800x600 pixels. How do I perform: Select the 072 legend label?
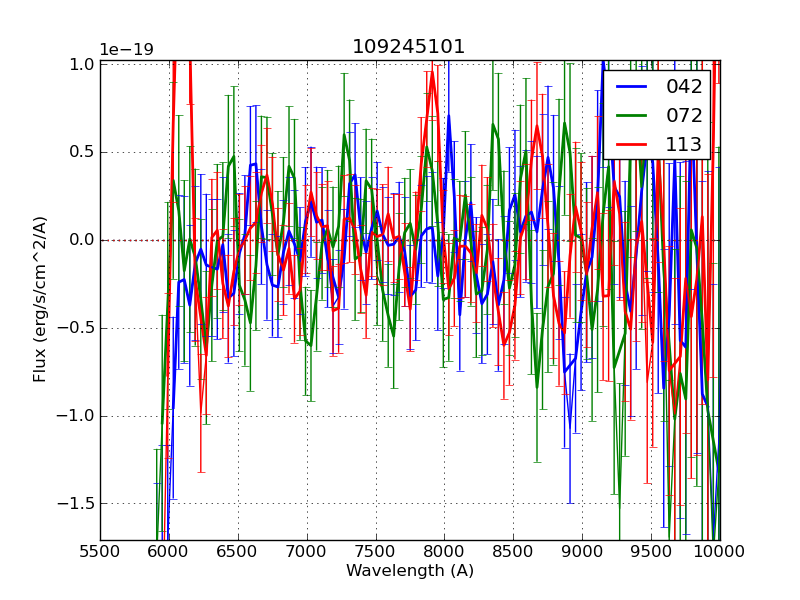click(x=684, y=115)
